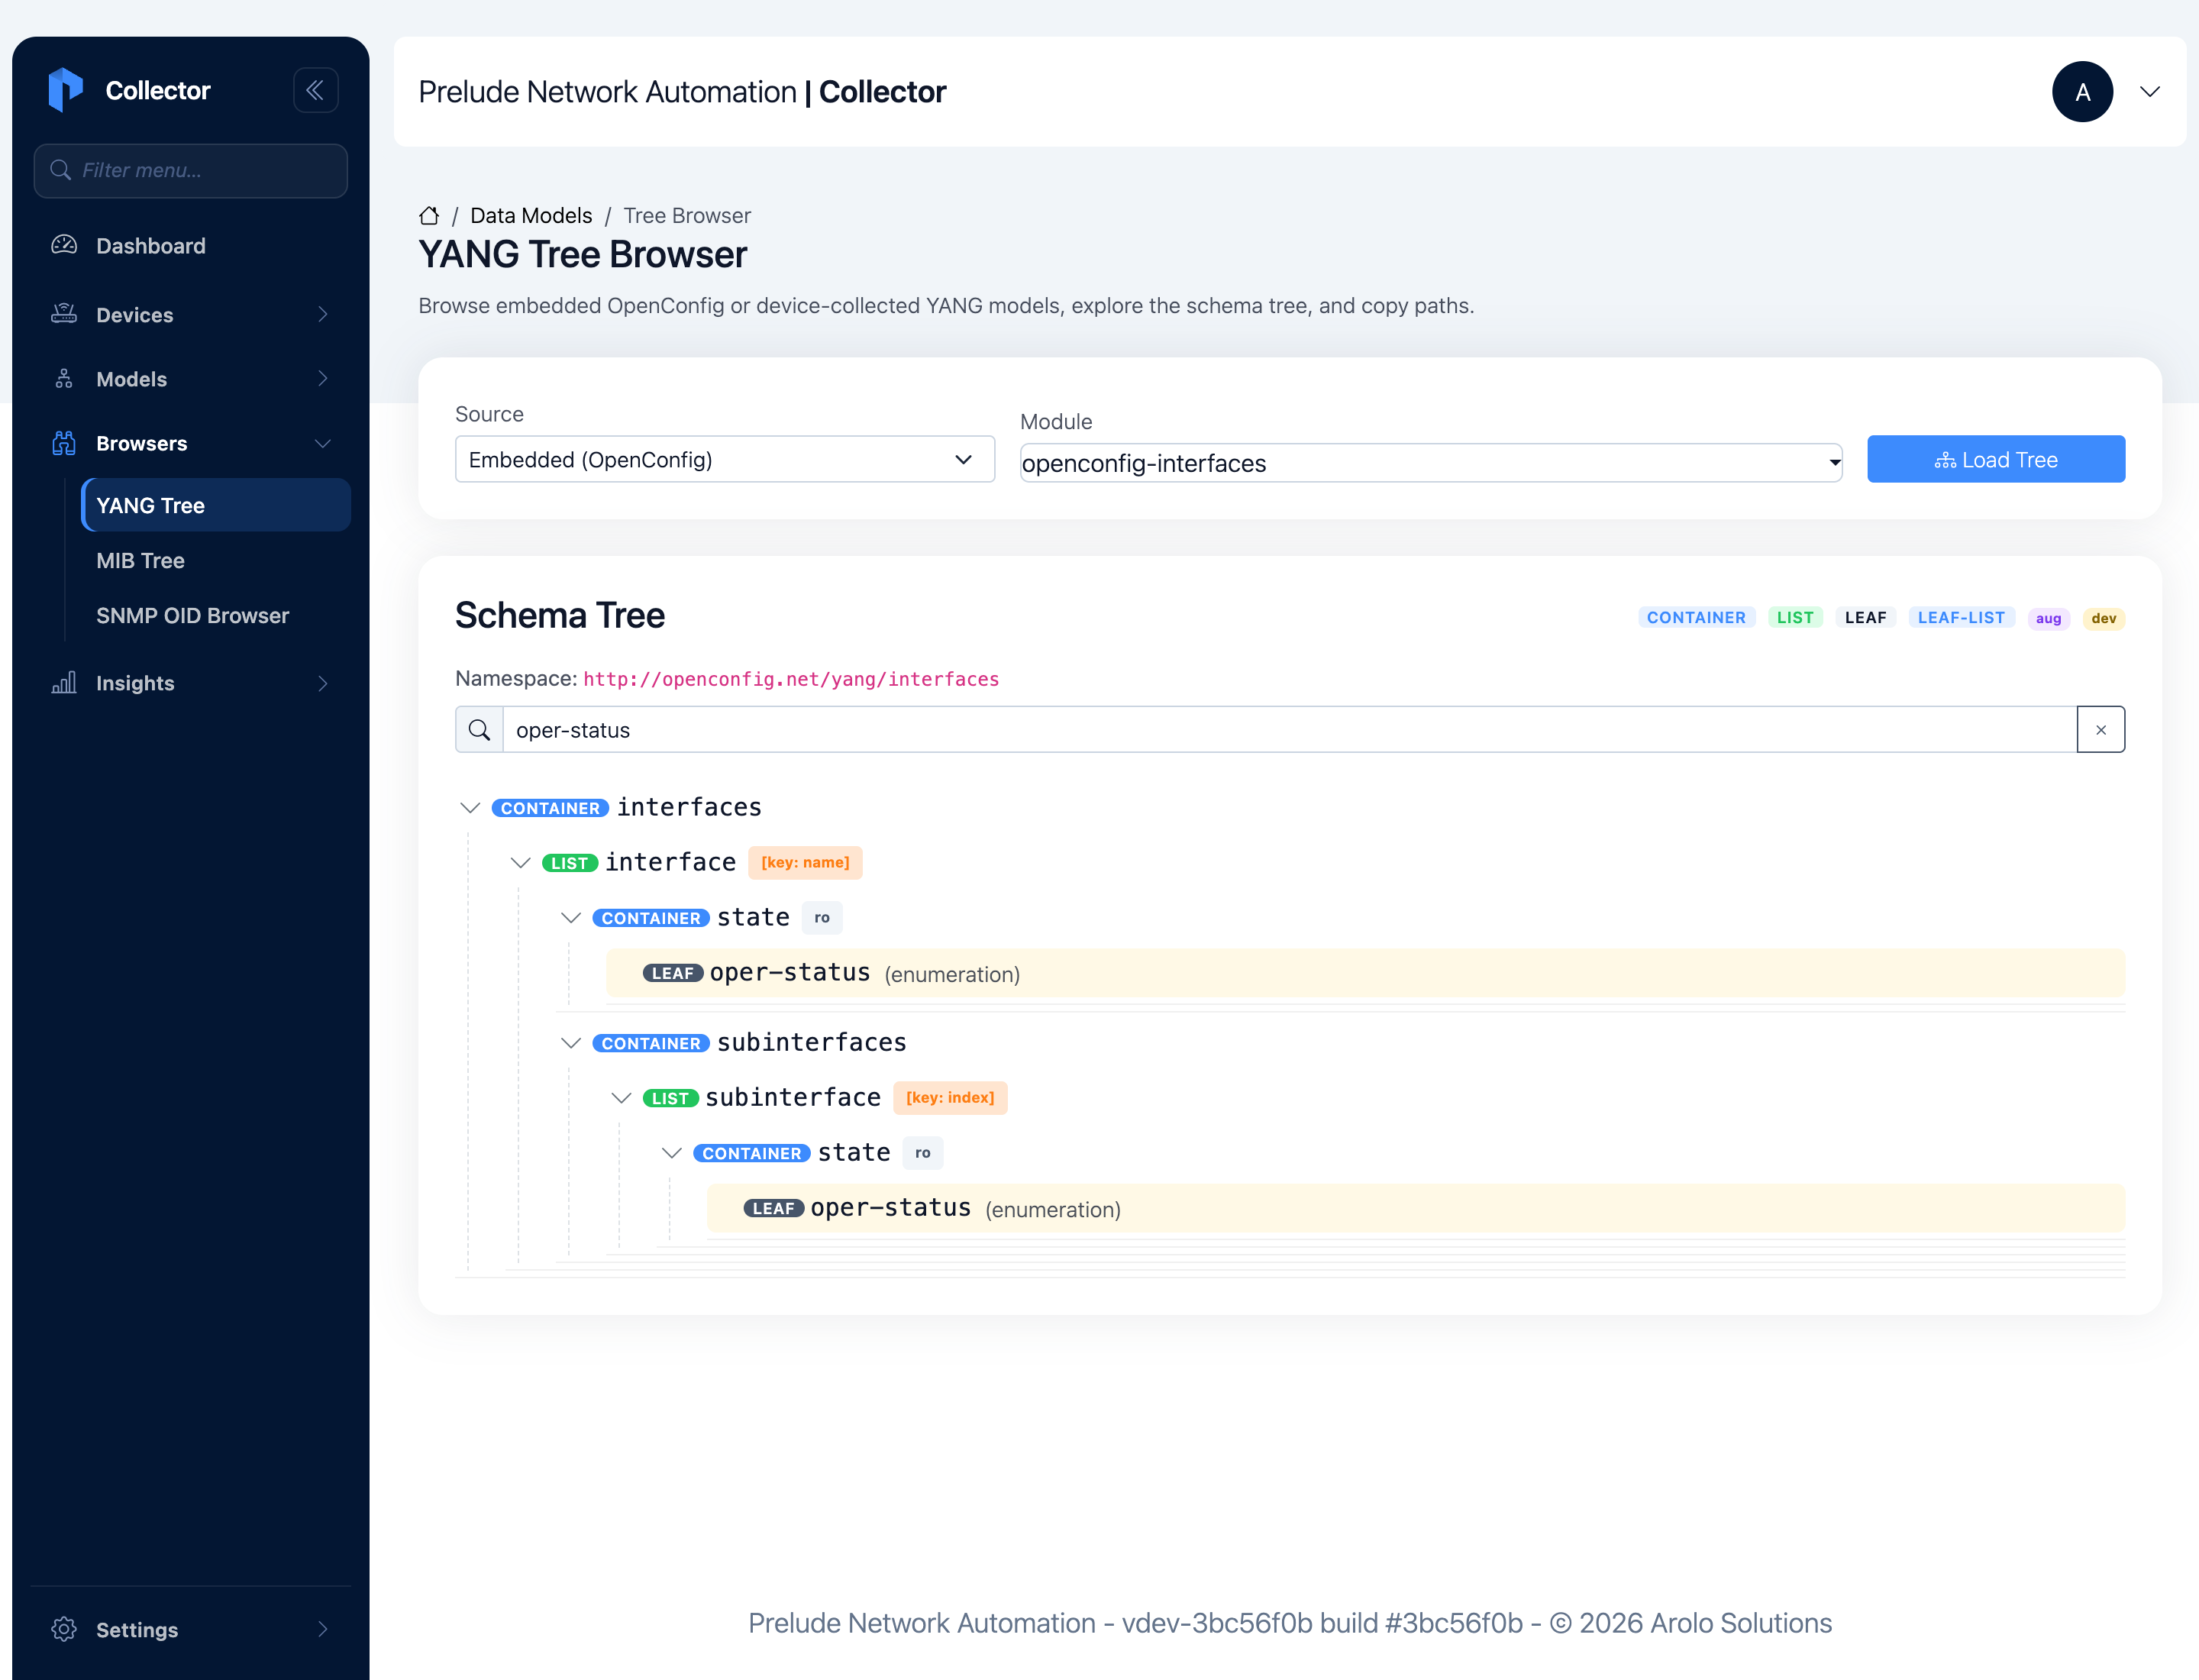Collapse the state node under subinterface
This screenshot has height=1680, width=2199.
tap(672, 1152)
